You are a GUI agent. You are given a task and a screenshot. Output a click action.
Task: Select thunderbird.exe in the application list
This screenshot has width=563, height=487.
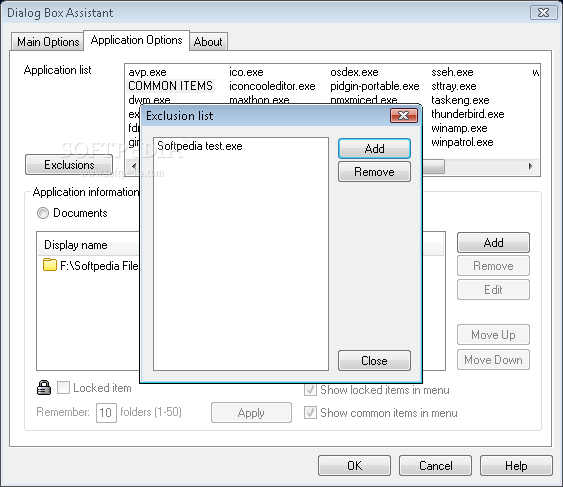click(468, 114)
